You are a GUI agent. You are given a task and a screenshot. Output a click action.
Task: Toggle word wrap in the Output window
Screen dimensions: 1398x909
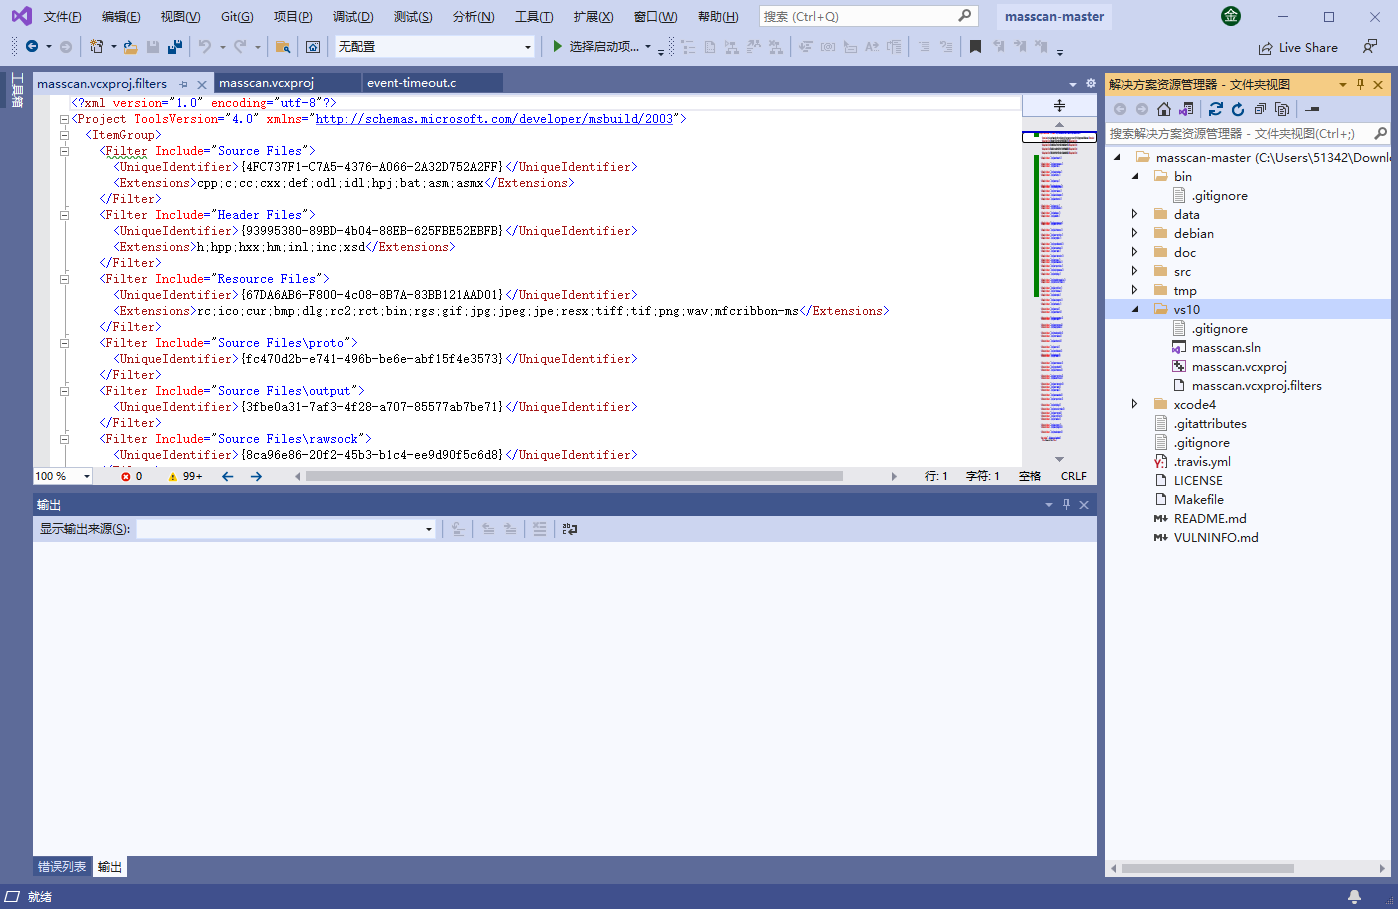(x=569, y=529)
